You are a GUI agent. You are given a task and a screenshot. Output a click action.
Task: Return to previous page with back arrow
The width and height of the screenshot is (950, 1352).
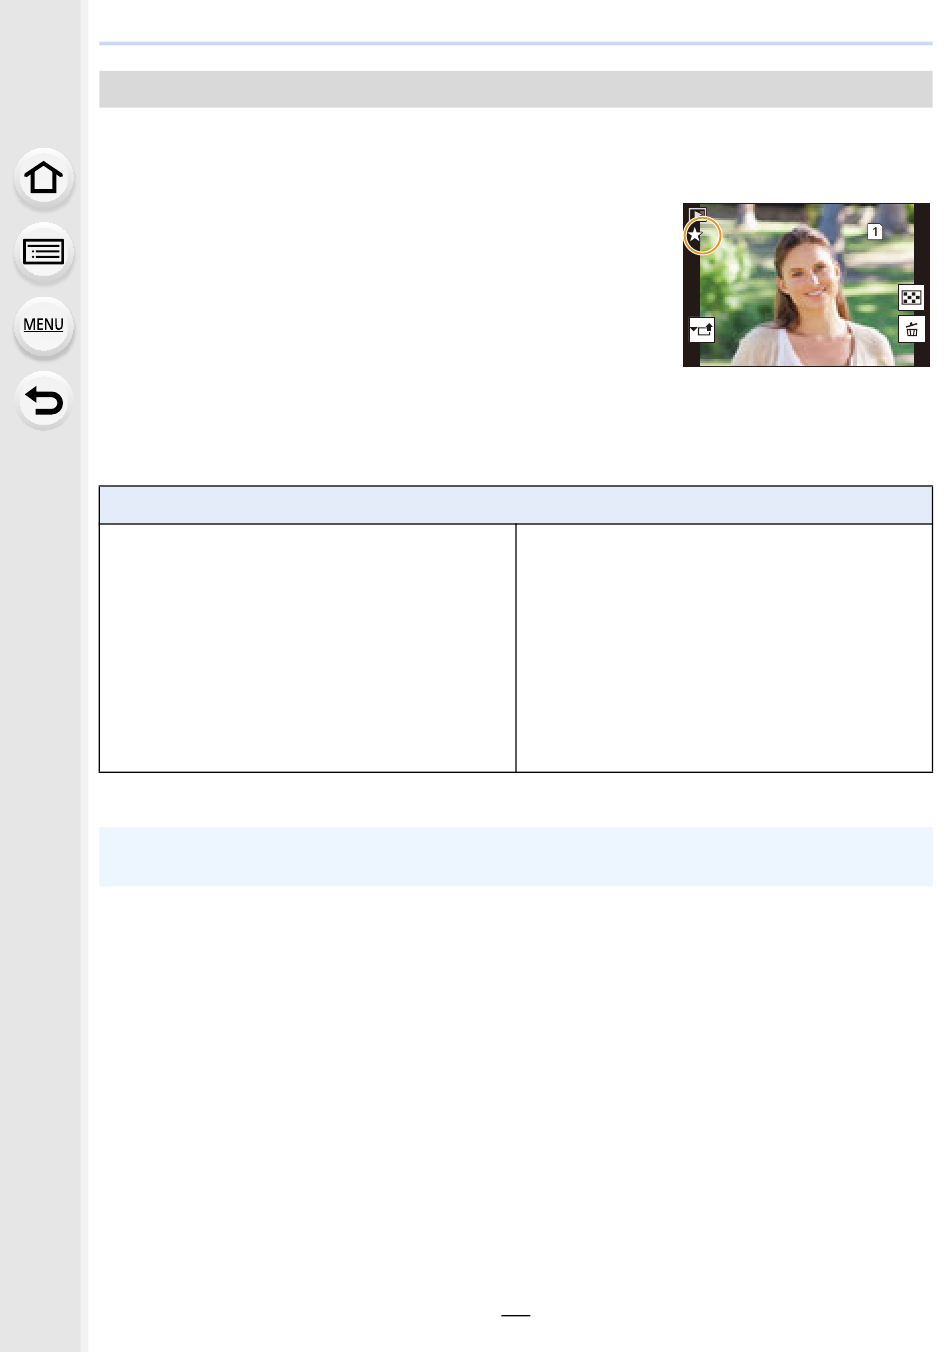coord(43,400)
